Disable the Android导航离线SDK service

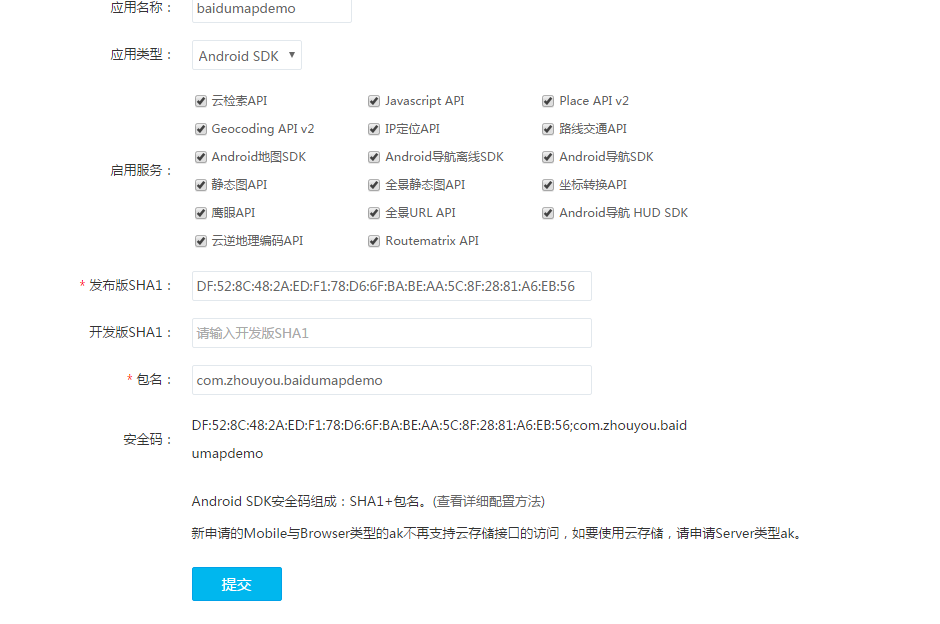(374, 157)
